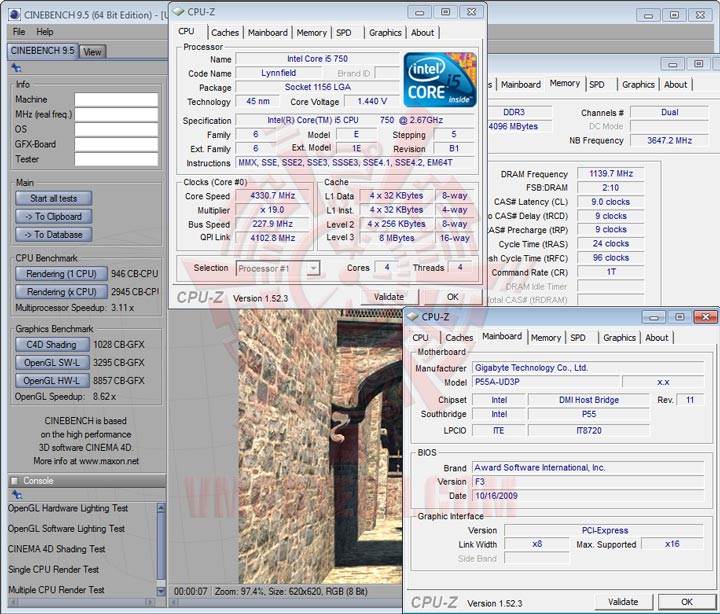Open Memory tab in the CPU window
The width and height of the screenshot is (720, 614).
[311, 33]
